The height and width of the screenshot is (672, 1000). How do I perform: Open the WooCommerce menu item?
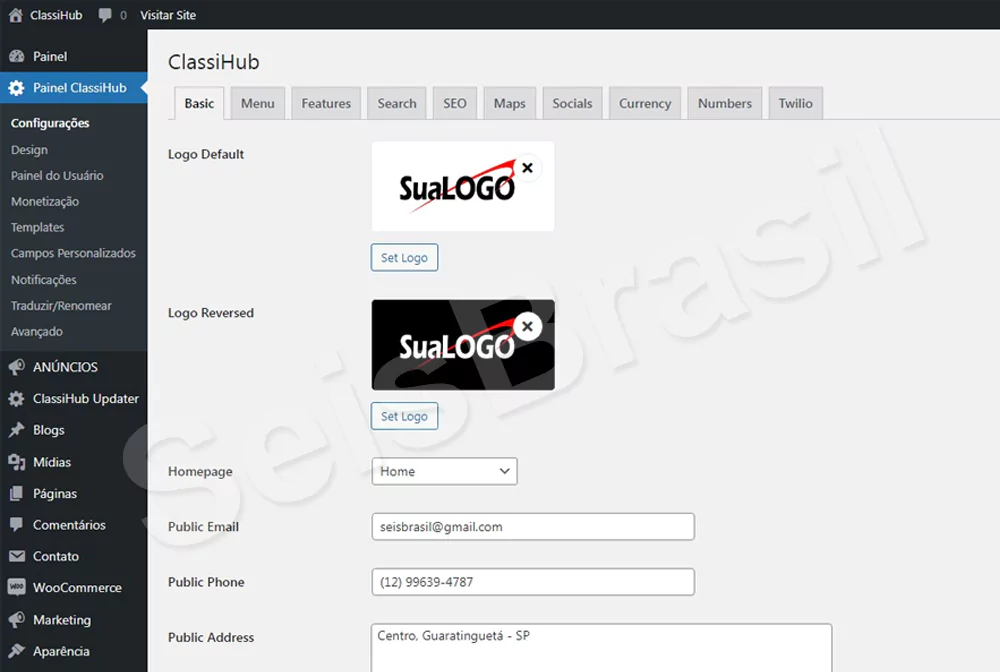77,587
